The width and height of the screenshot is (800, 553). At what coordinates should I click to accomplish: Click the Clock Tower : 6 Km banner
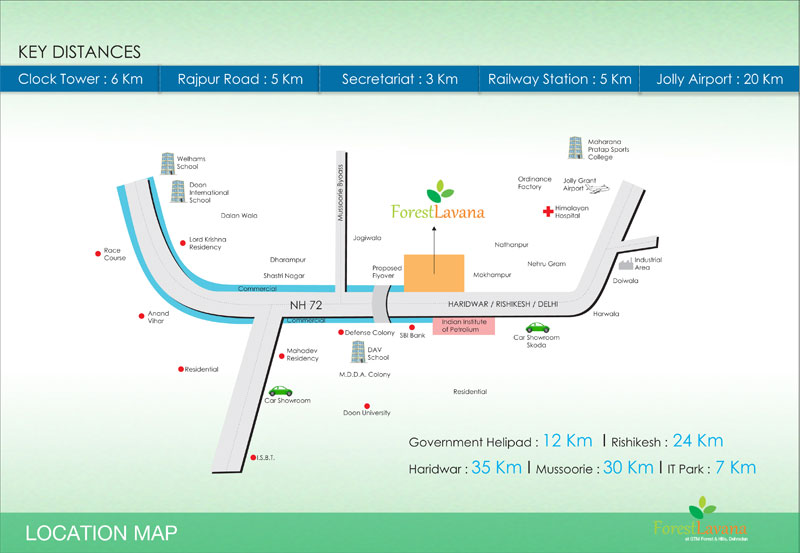(80, 79)
